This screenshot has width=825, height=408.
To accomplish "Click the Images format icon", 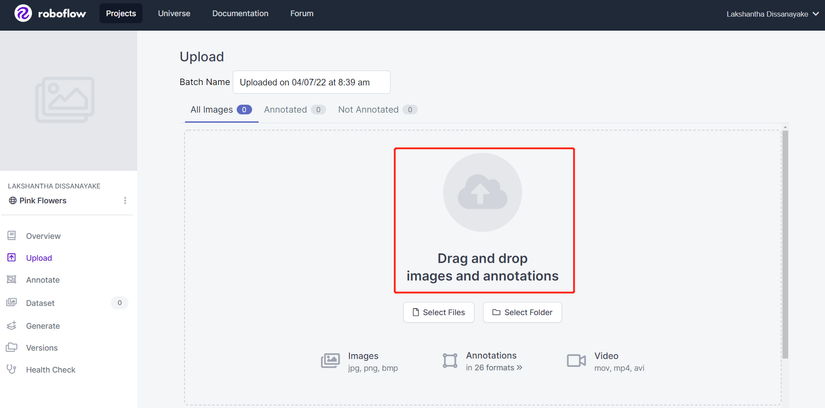I will tap(330, 361).
